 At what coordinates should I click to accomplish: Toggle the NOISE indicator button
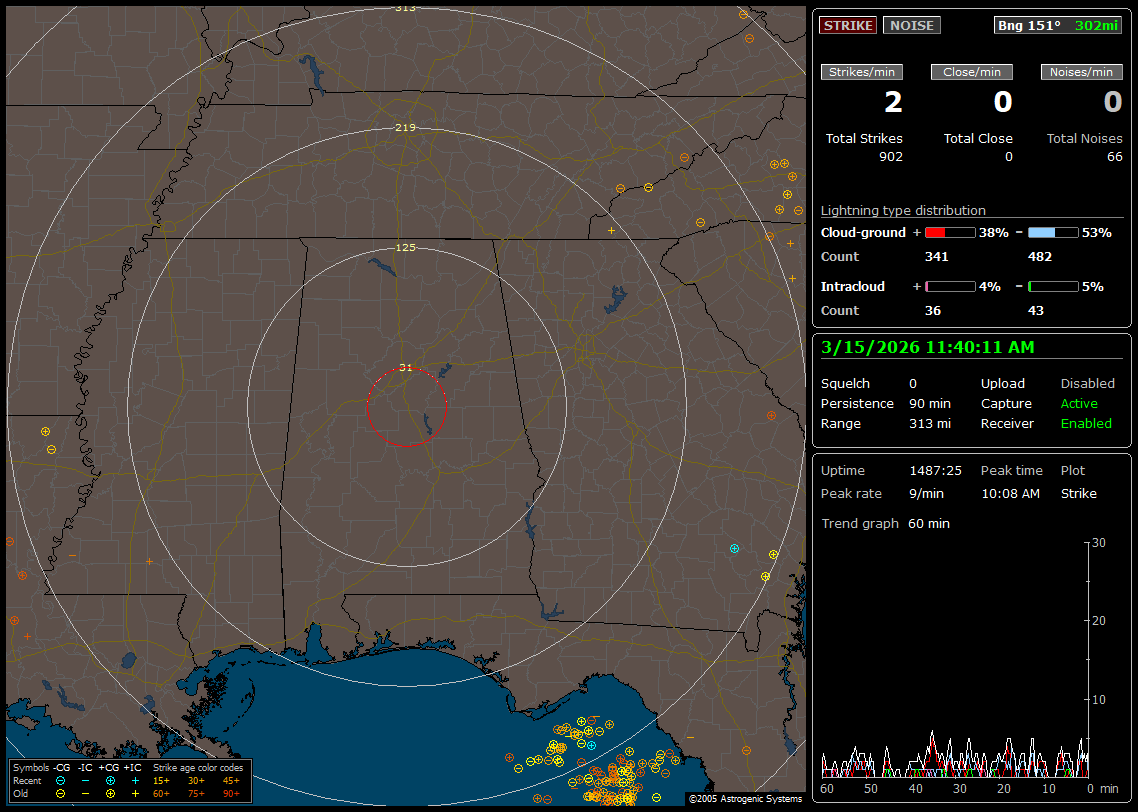911,25
